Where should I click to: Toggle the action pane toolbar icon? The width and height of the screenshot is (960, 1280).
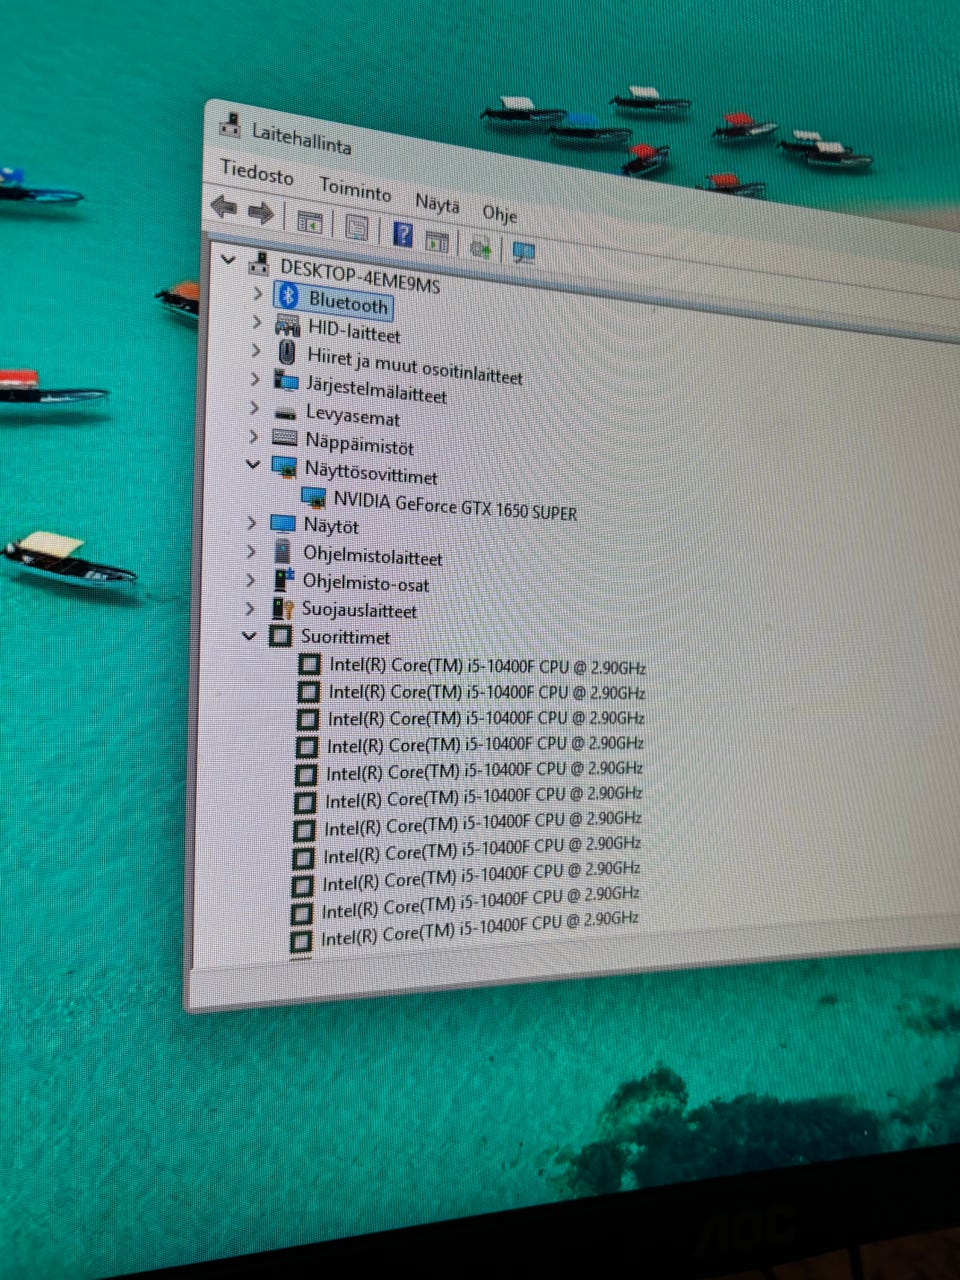coord(437,240)
